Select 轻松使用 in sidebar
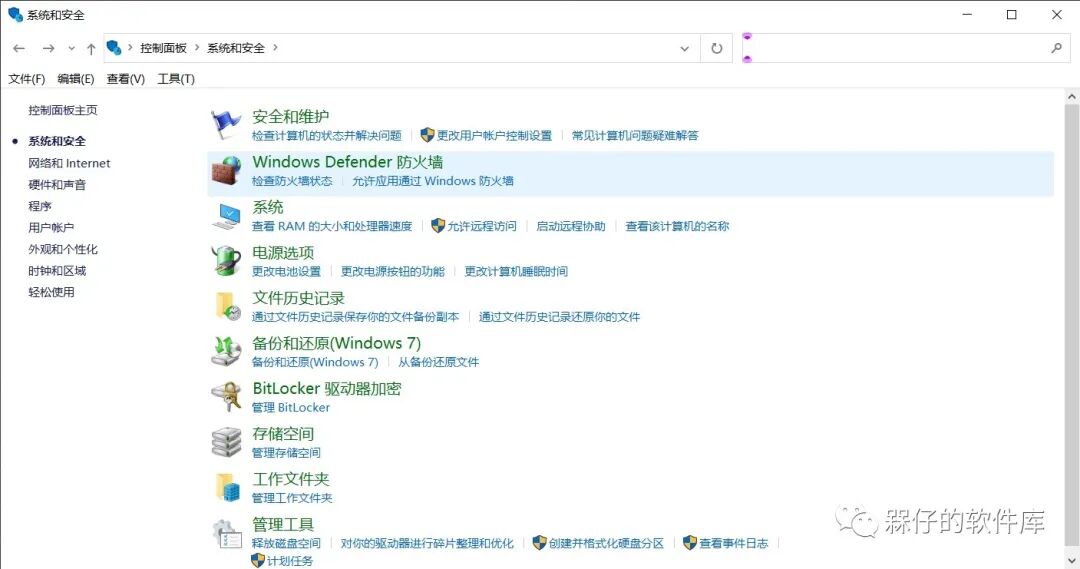 (51, 292)
